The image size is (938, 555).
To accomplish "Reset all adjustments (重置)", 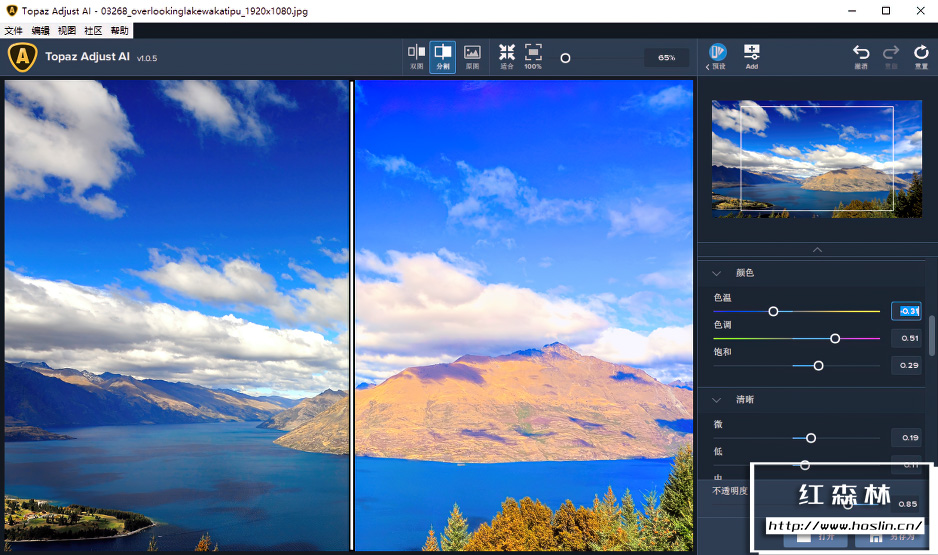I will [921, 57].
